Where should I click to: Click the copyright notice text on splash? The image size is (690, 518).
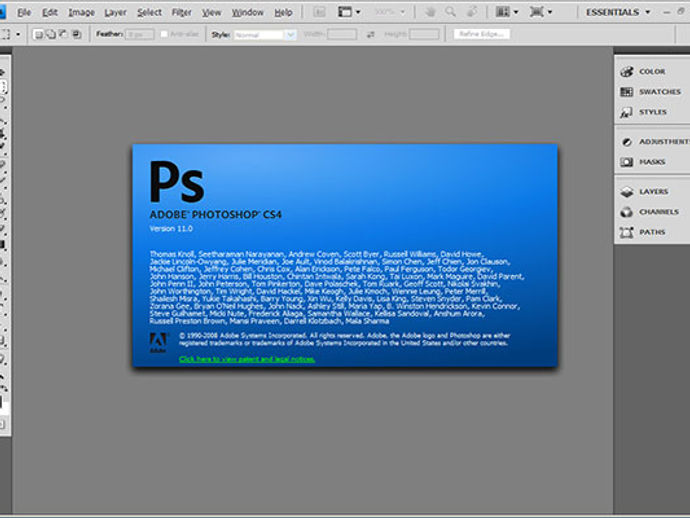[345, 339]
